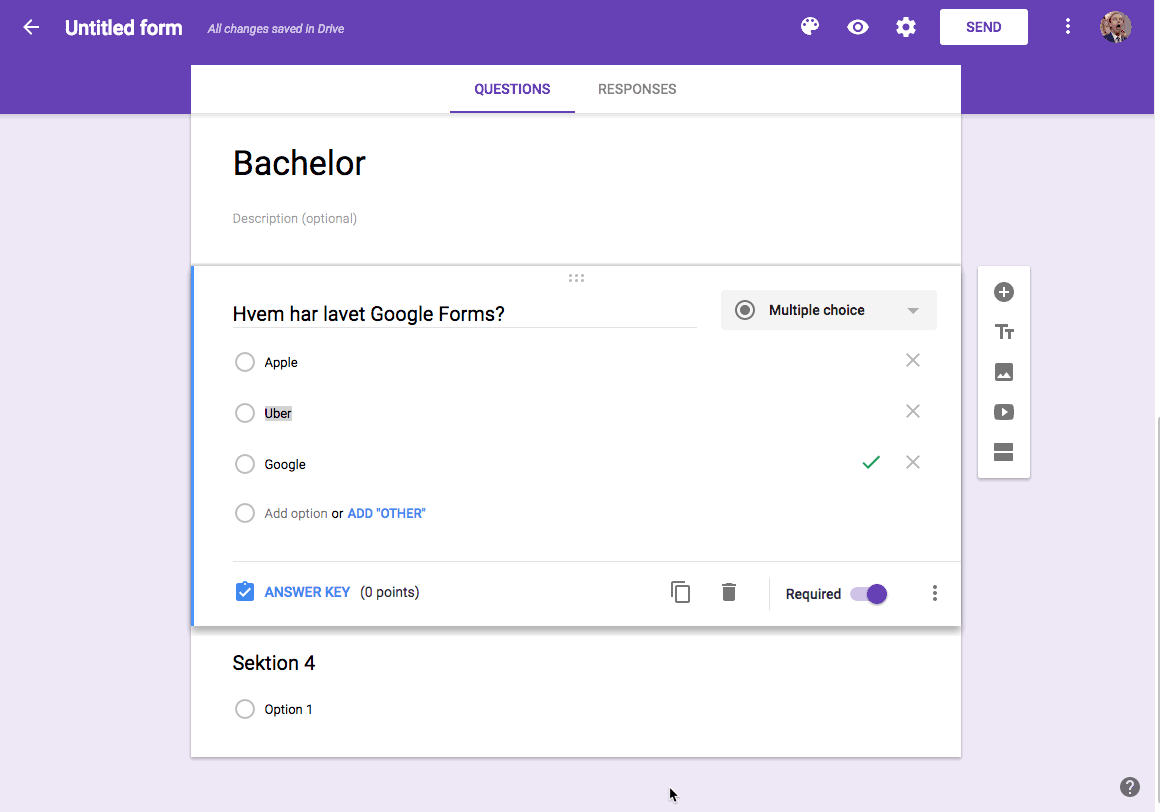Preview the form with the eye icon

(x=857, y=27)
